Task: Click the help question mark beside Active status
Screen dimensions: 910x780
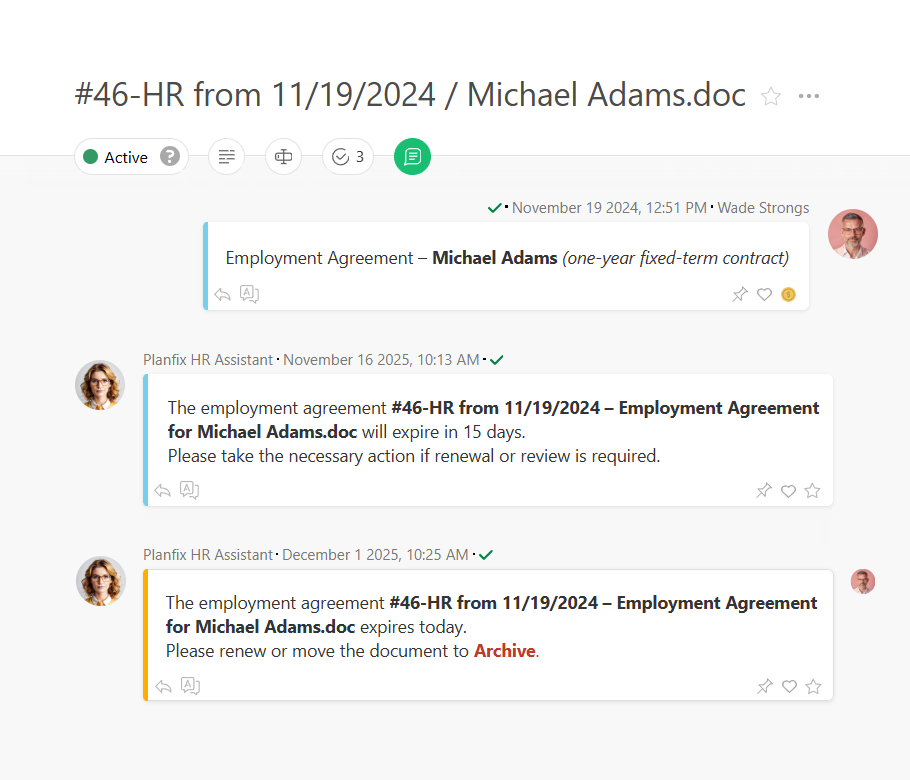Action: pyautogui.click(x=169, y=156)
